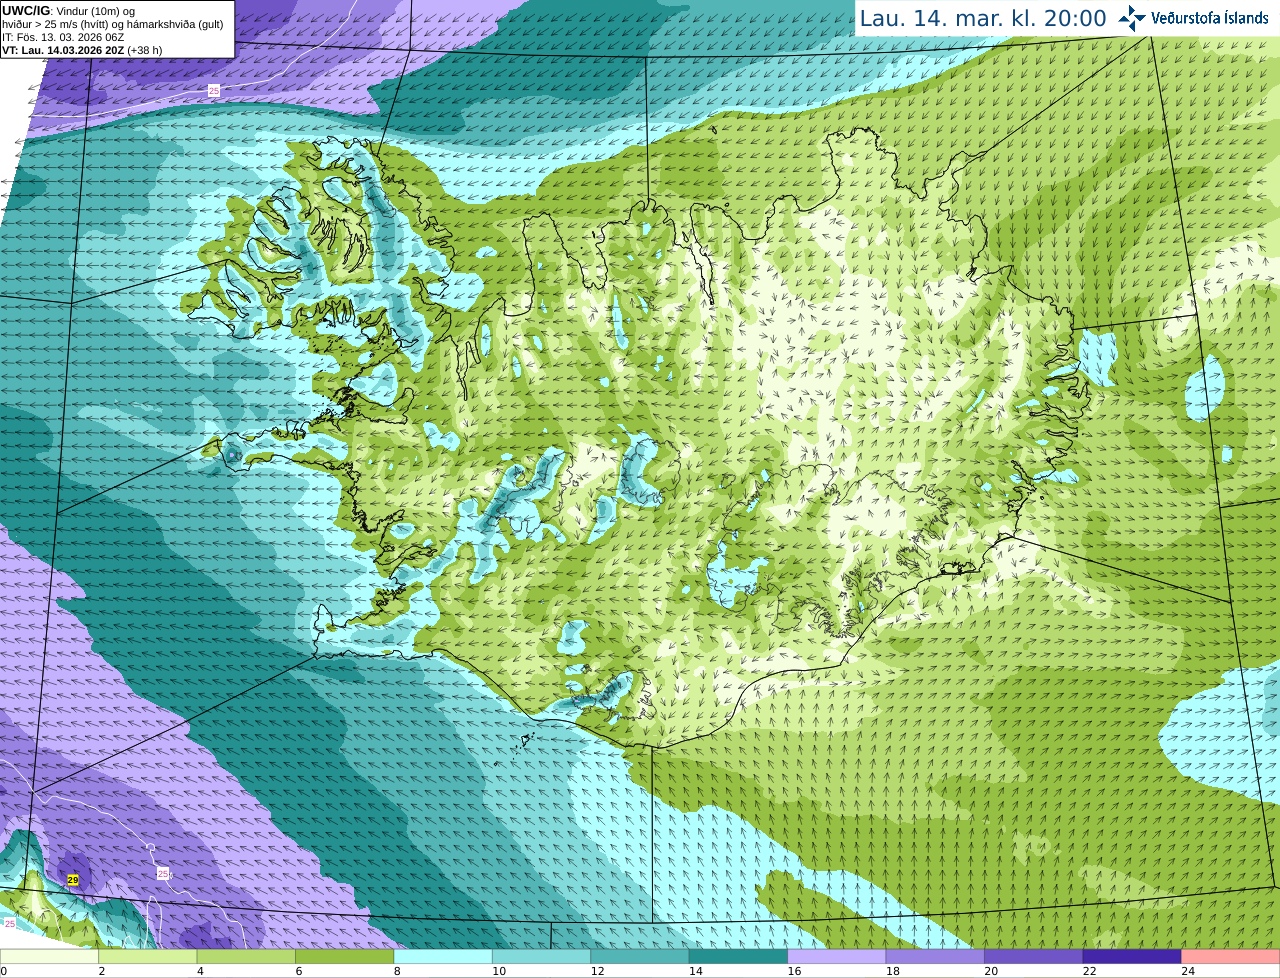Click the Veðurstofa Íslands logo icon
Viewport: 1280px width, 978px height.
click(x=1132, y=18)
